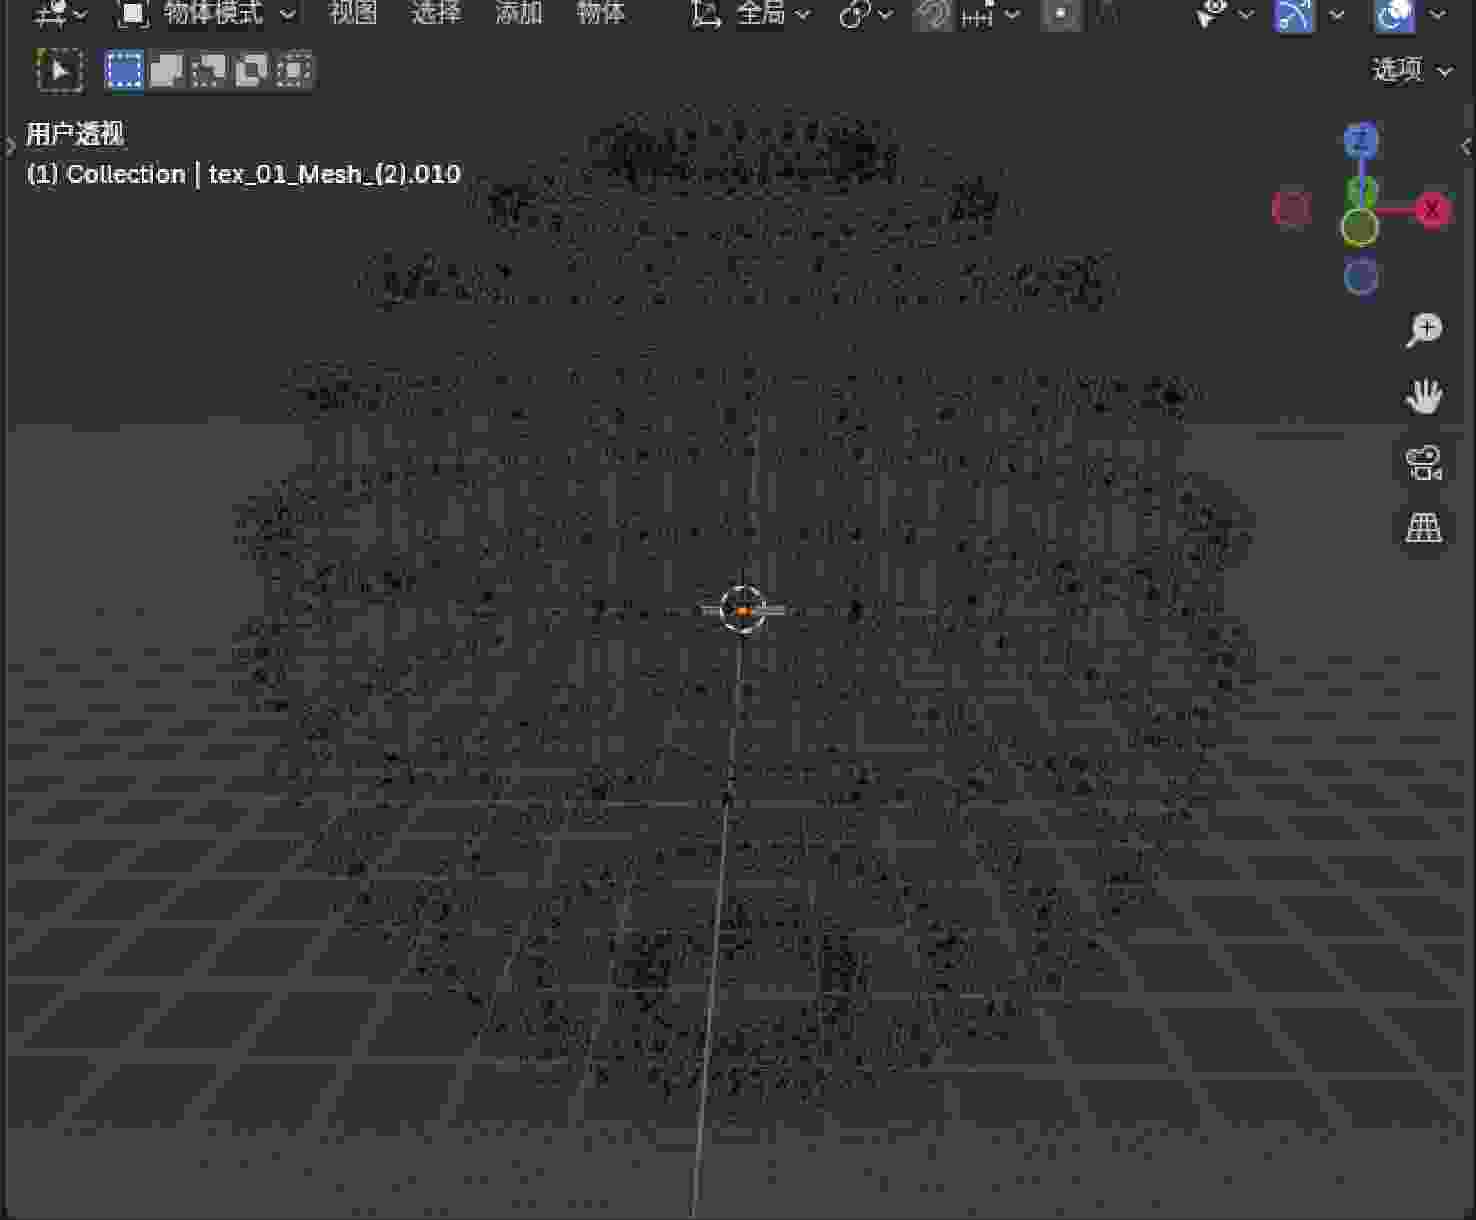This screenshot has height=1220, width=1476.
Task: Click the hand pan view icon
Action: tap(1424, 397)
